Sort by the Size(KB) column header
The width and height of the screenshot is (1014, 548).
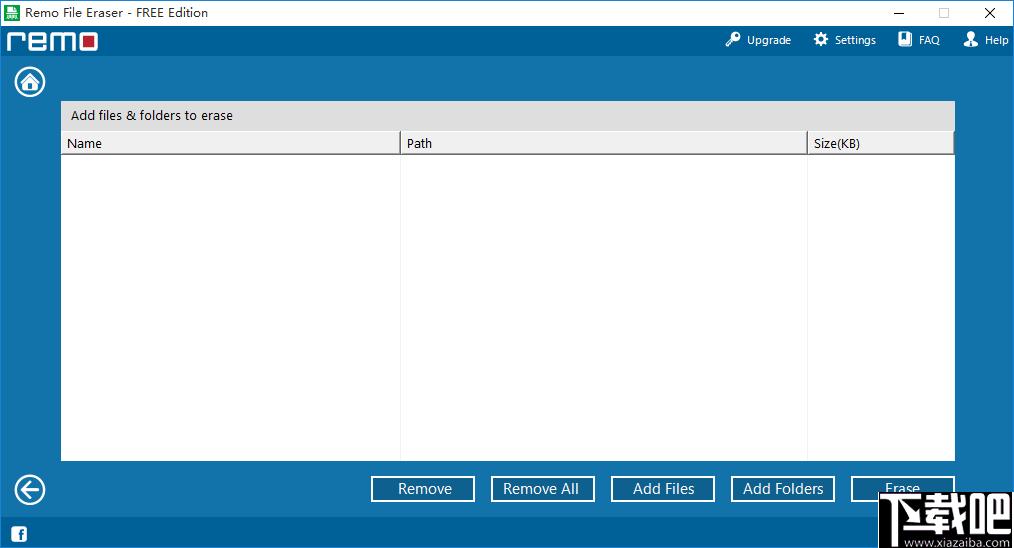point(881,143)
